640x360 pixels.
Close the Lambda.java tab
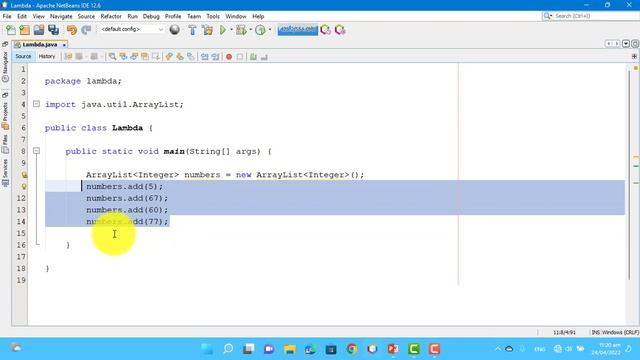[x=64, y=45]
